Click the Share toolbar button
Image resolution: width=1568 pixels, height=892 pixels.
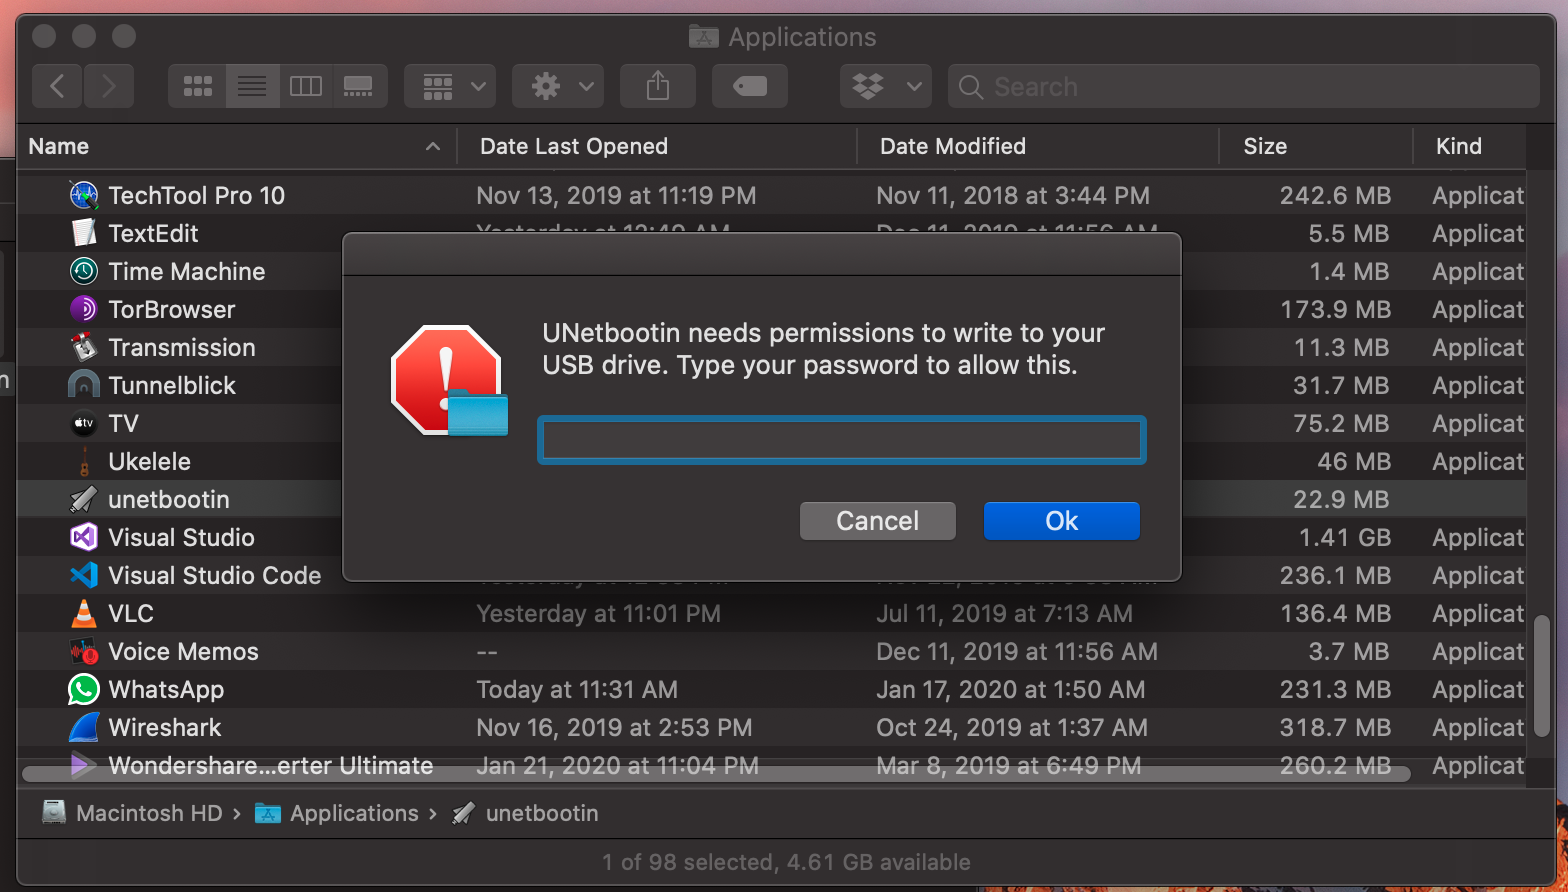tap(658, 86)
